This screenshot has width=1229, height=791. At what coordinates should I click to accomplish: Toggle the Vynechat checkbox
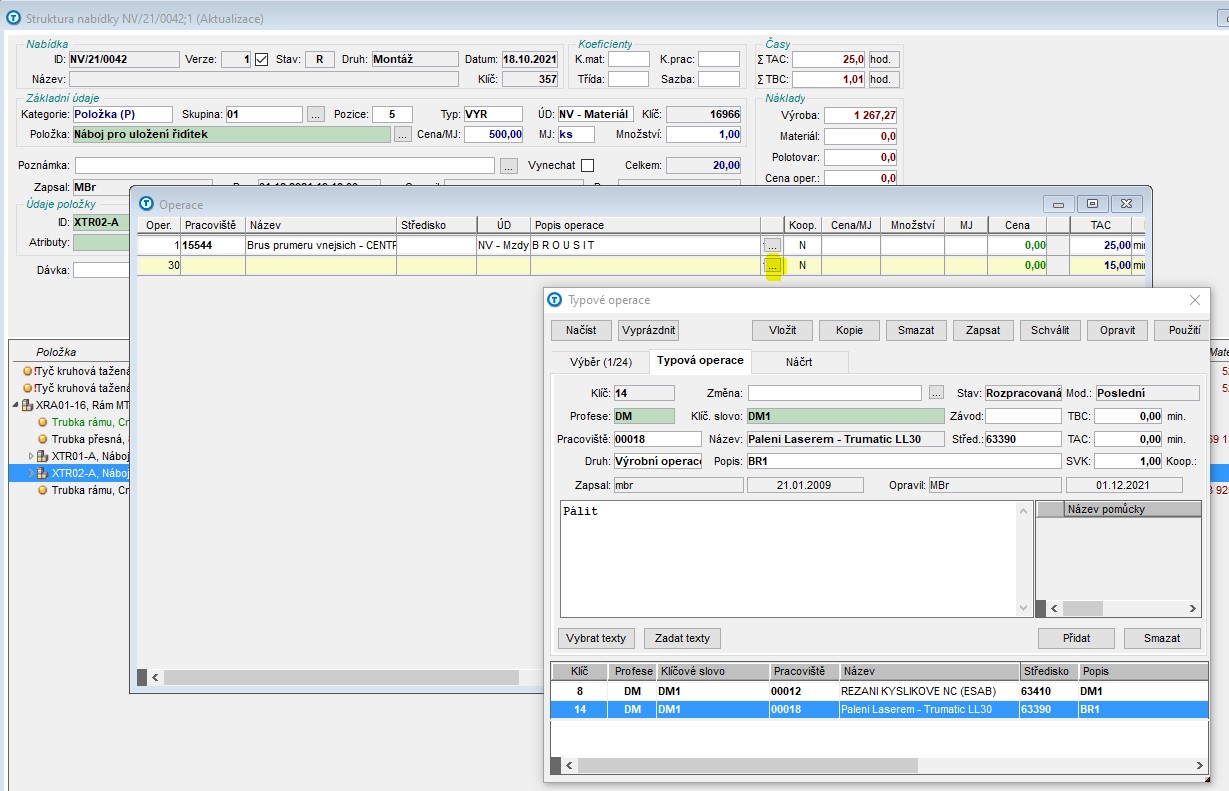[x=587, y=165]
